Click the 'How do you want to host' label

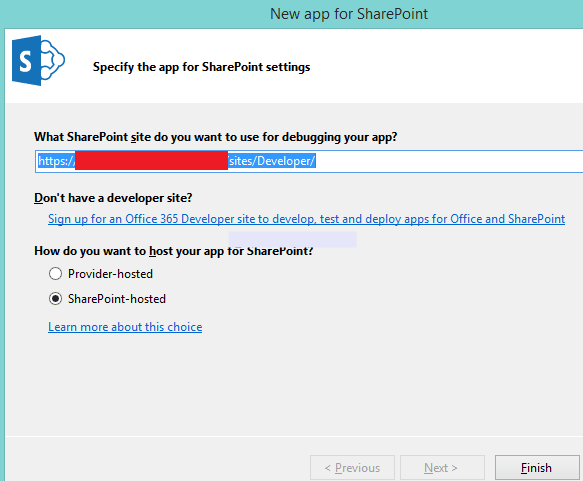174,251
